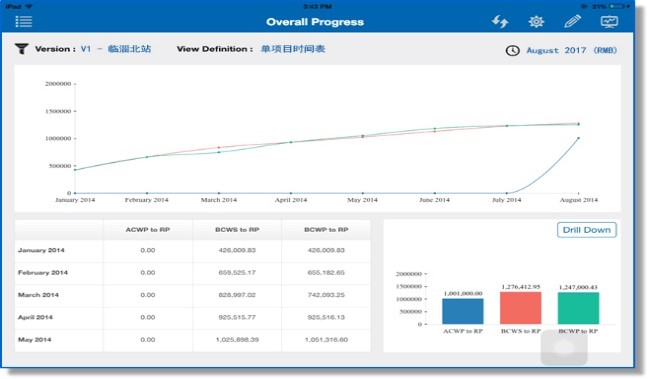
Task: Select the February 2014 table row
Action: tap(193, 273)
